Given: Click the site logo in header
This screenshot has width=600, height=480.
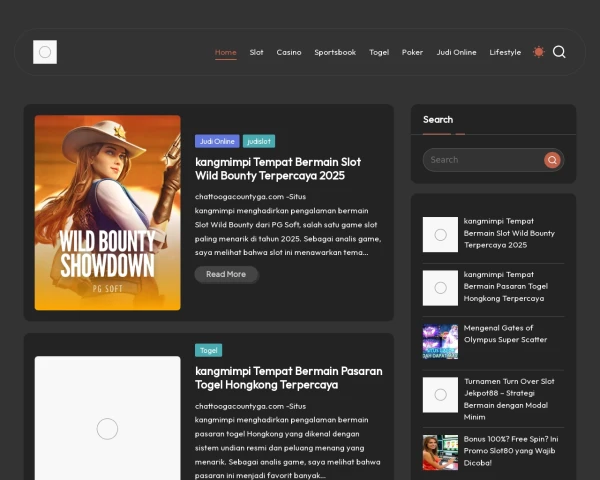Looking at the screenshot, I should coord(45,52).
